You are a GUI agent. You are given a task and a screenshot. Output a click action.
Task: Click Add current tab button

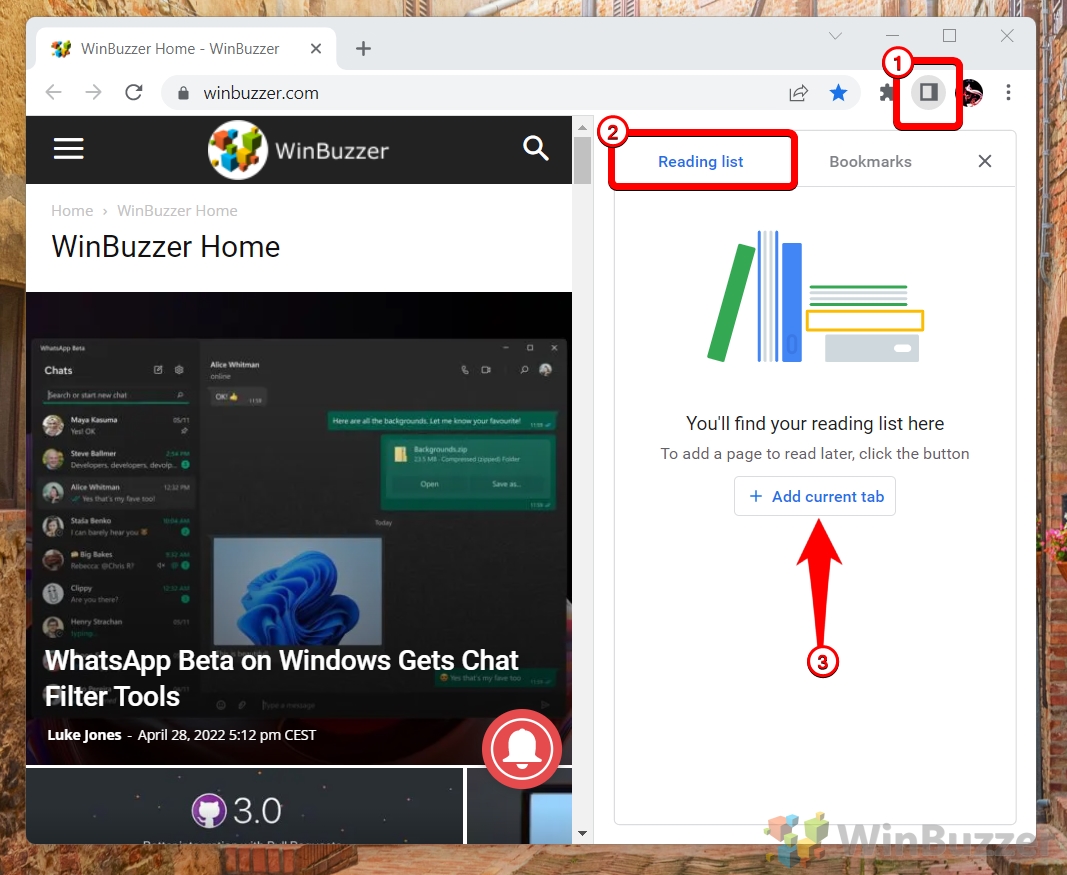pos(815,497)
